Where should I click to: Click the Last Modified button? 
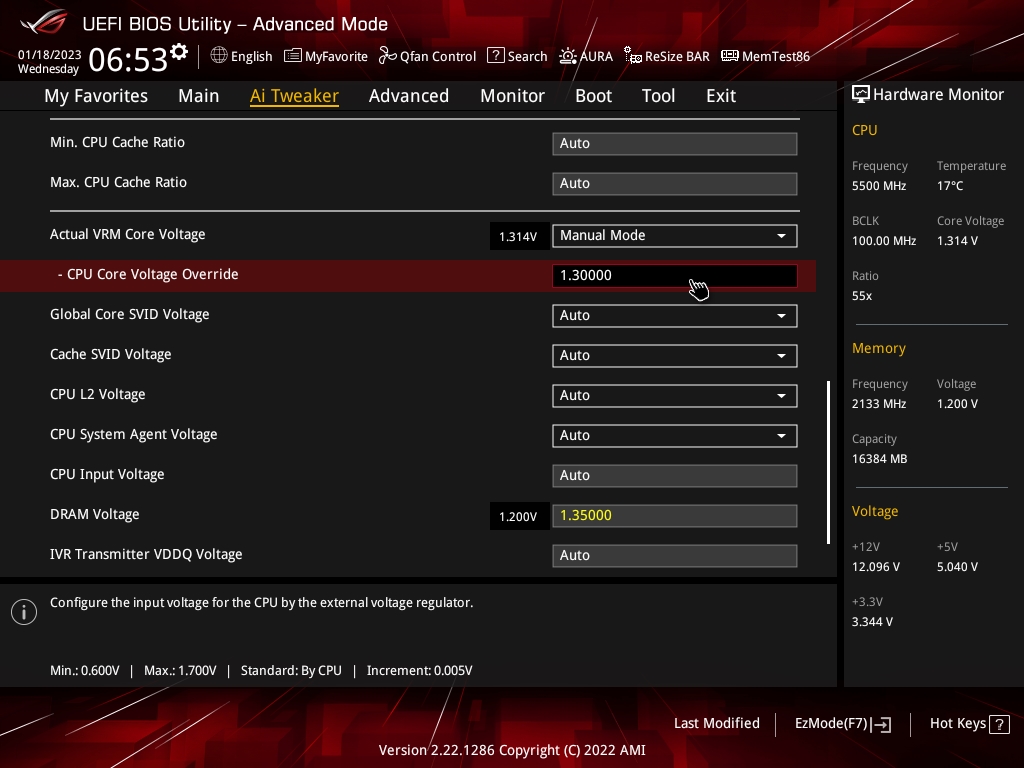tap(716, 723)
